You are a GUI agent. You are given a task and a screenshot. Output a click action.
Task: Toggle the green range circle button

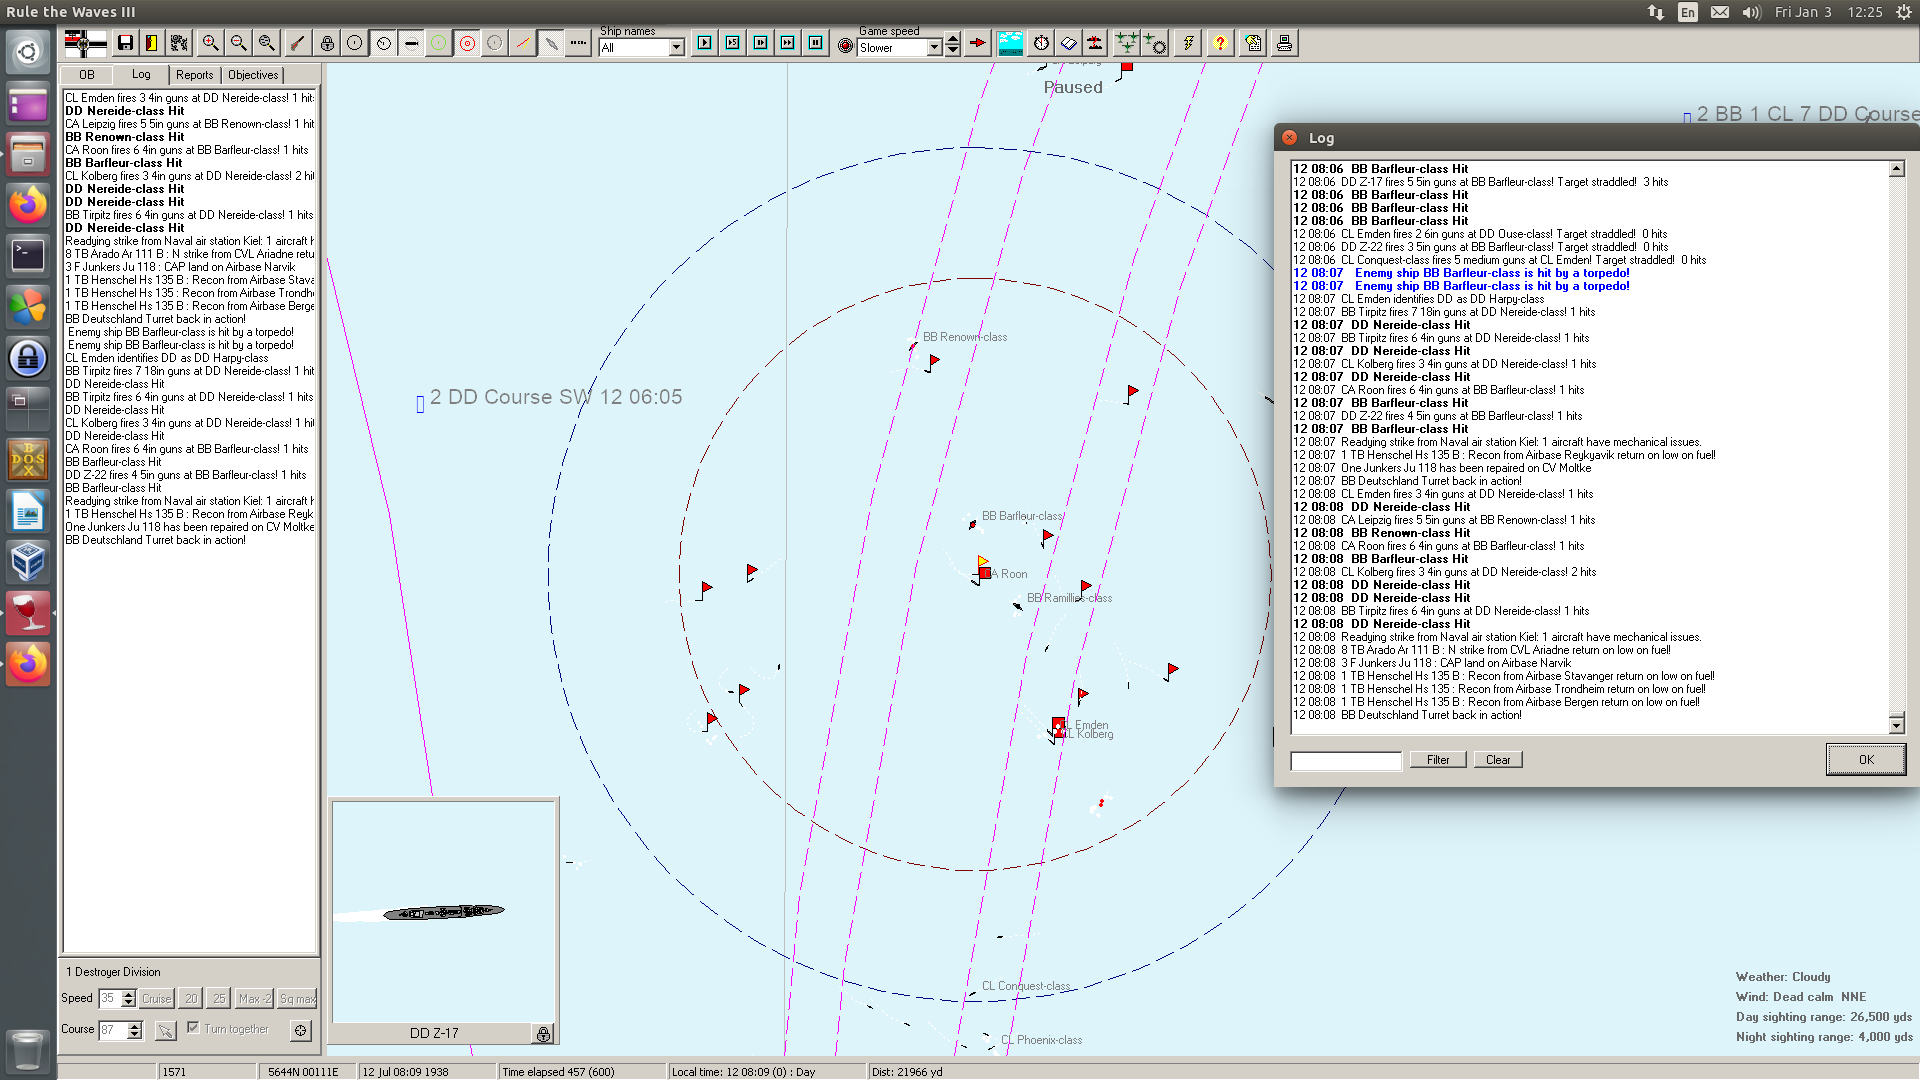point(439,43)
